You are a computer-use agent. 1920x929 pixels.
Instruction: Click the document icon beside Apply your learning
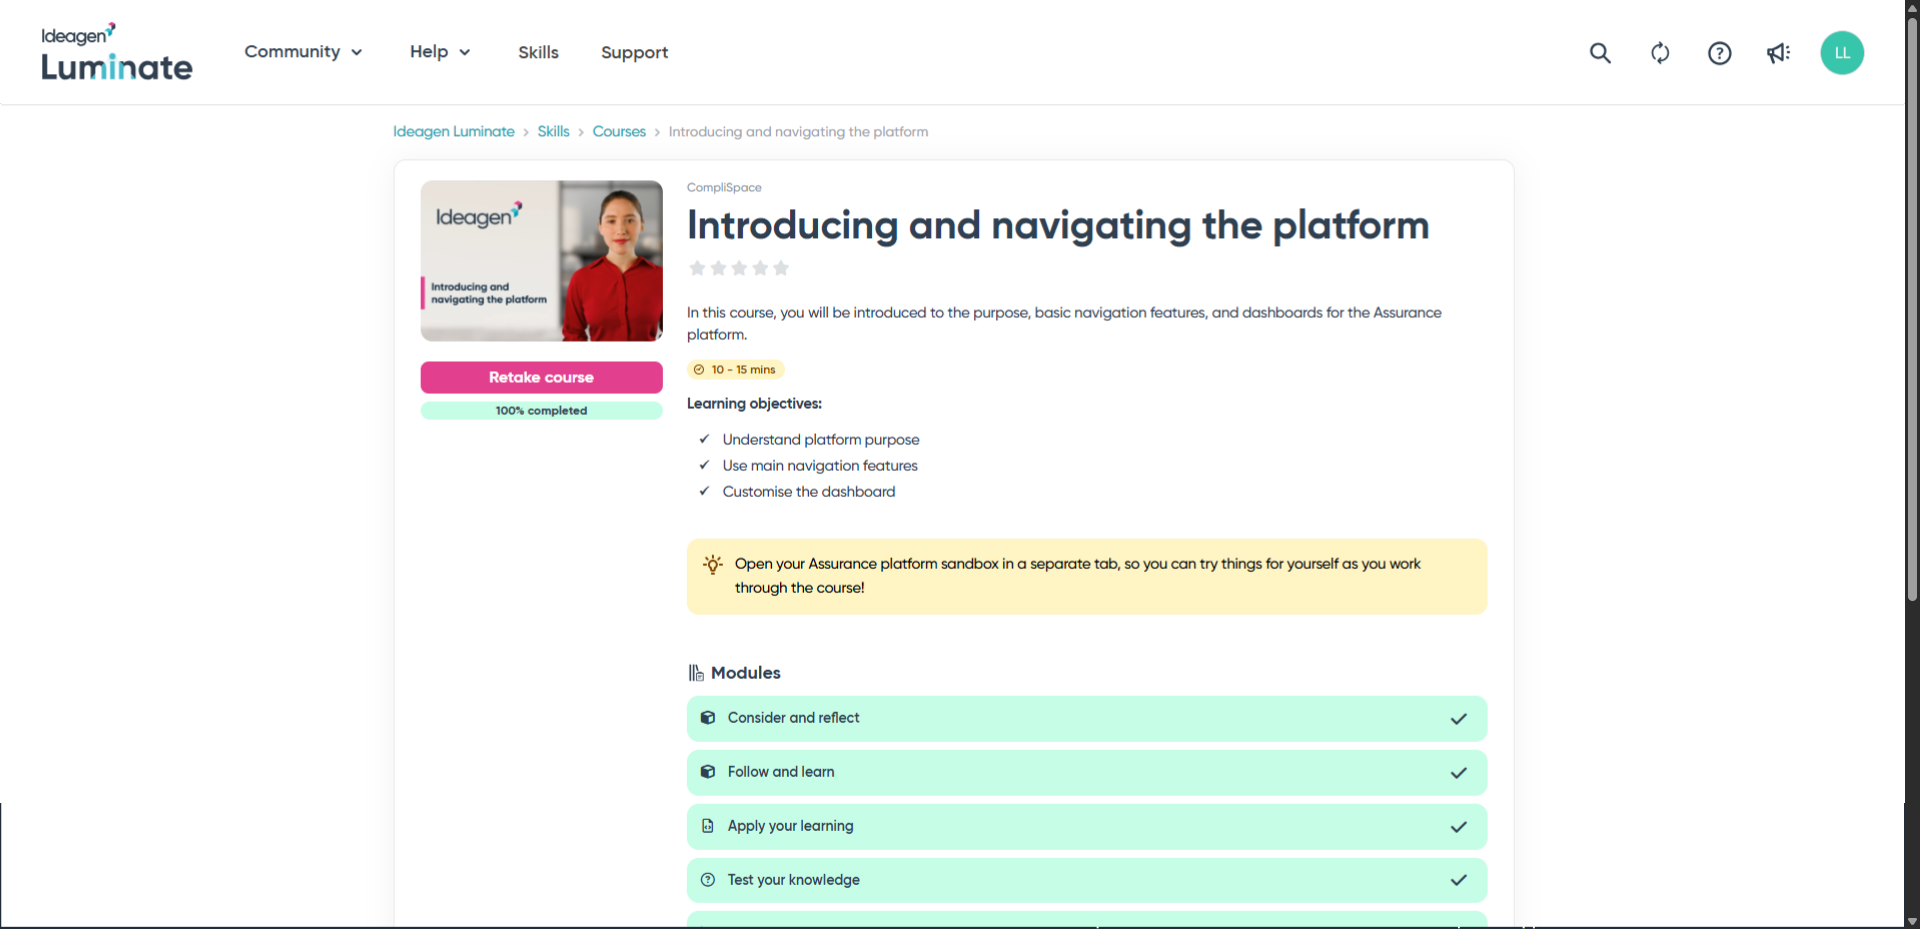708,826
